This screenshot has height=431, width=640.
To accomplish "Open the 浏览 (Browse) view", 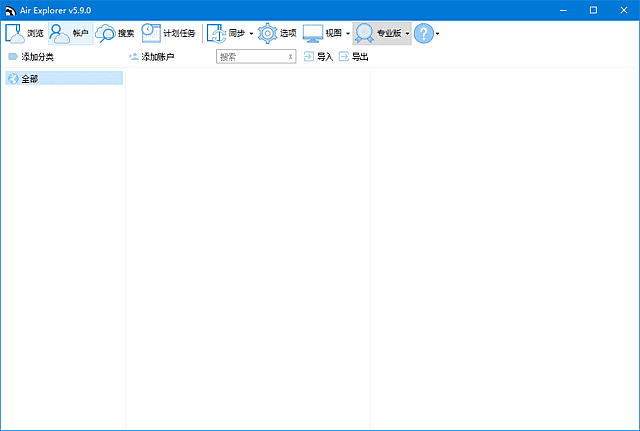I will (24, 33).
